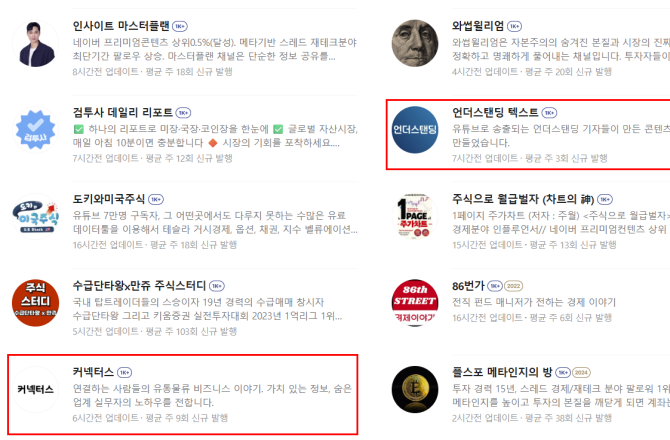Select 검투사 blue checkmark badge icon
This screenshot has height=440, width=670.
(x=35, y=130)
